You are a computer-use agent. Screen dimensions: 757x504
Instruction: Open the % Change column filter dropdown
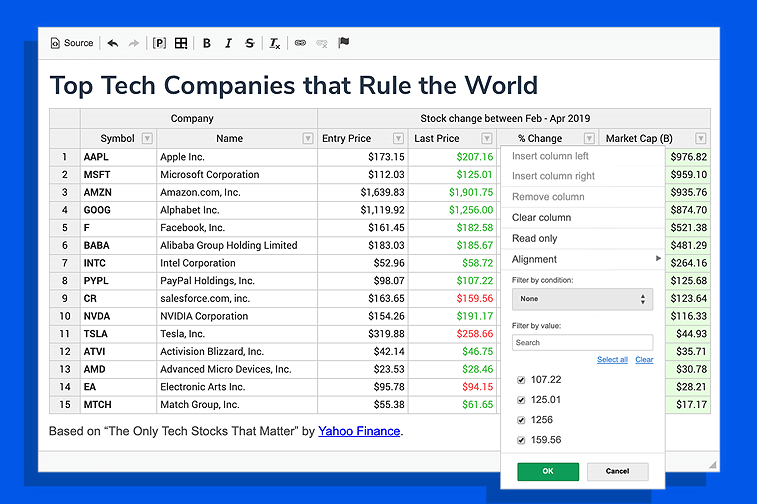click(589, 139)
